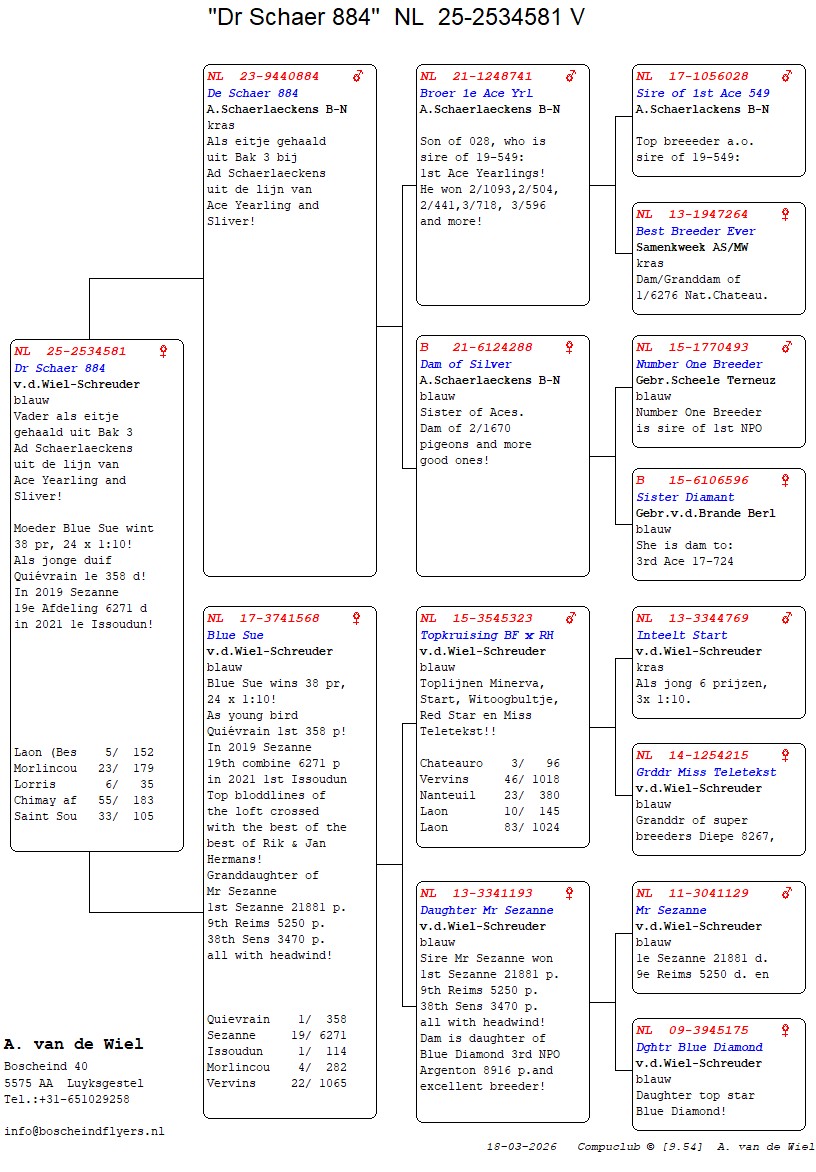Click the female symbol beside NL 13-1947264

[786, 214]
